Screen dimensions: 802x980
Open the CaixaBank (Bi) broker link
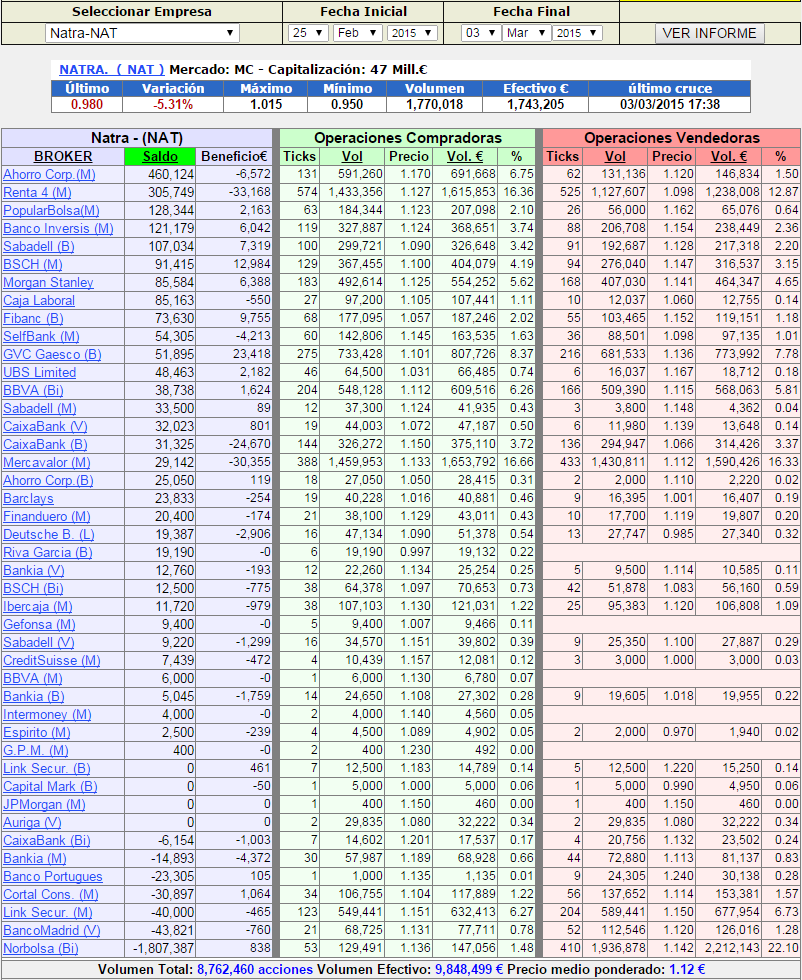[47, 841]
